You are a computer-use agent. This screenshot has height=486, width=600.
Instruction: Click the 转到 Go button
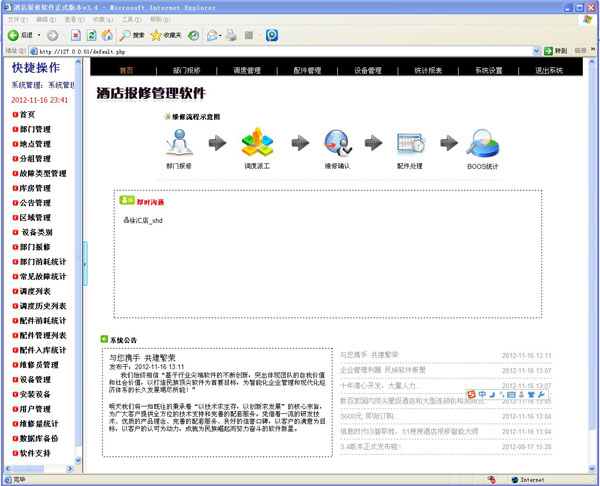[x=555, y=51]
